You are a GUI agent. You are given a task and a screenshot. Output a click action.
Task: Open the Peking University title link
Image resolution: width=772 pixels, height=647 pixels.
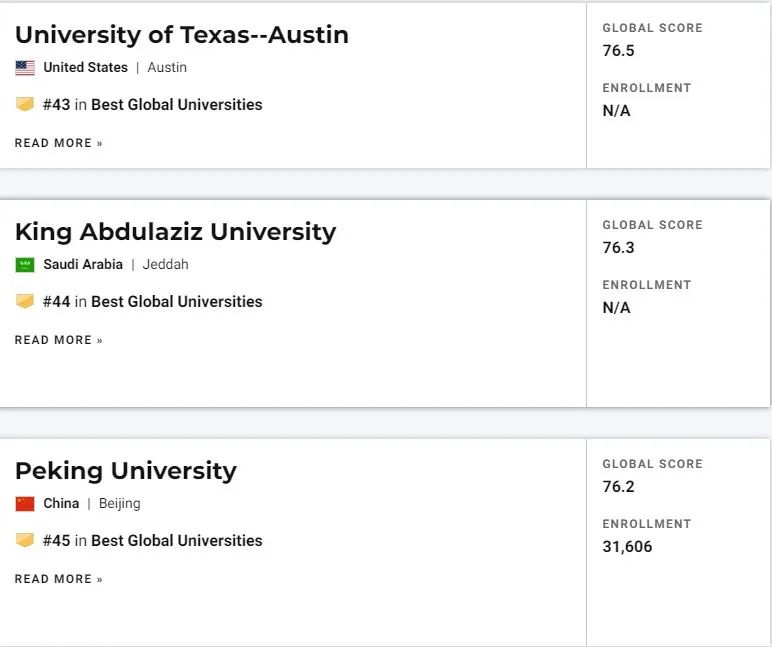(126, 471)
